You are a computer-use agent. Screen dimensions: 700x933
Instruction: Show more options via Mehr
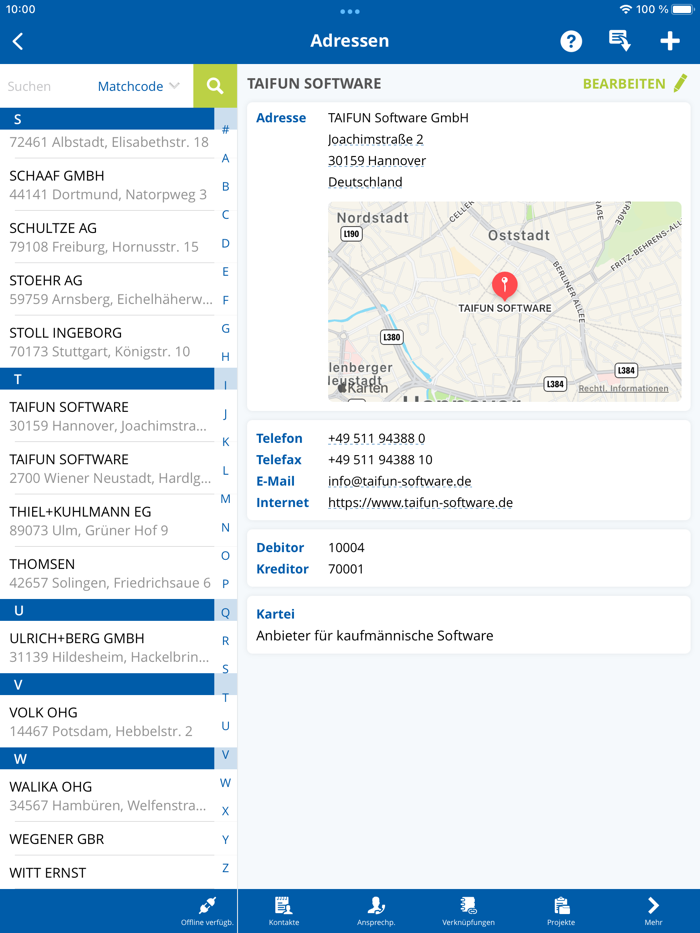(653, 910)
